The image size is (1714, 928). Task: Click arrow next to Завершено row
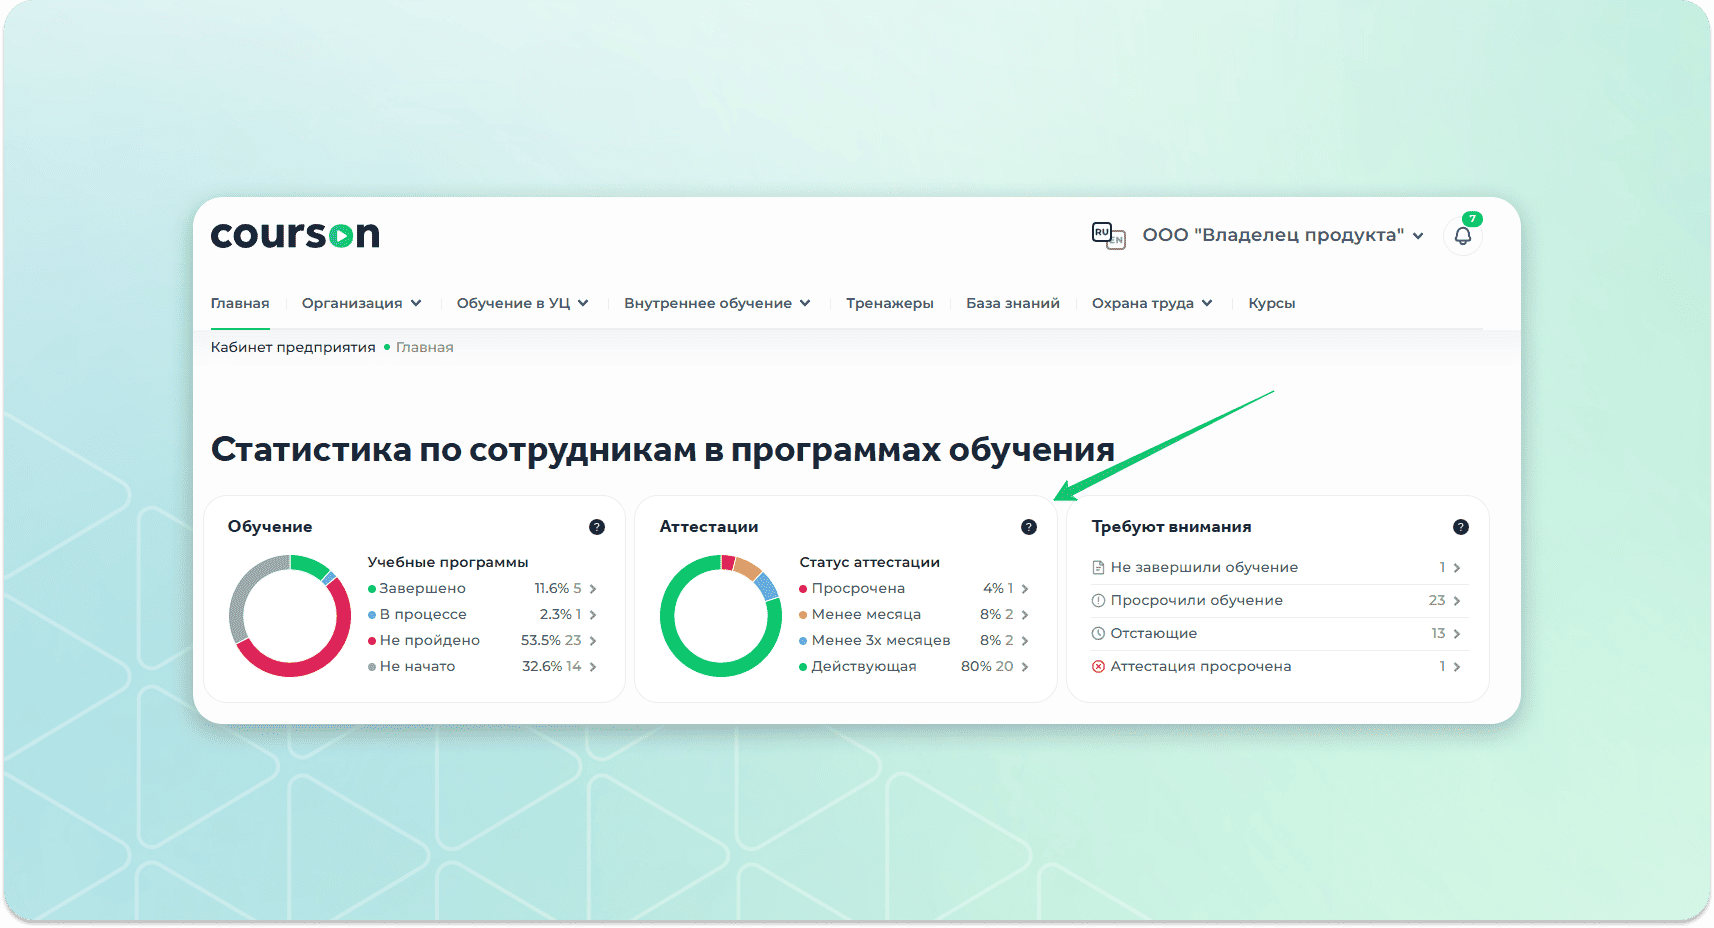pyautogui.click(x=593, y=589)
